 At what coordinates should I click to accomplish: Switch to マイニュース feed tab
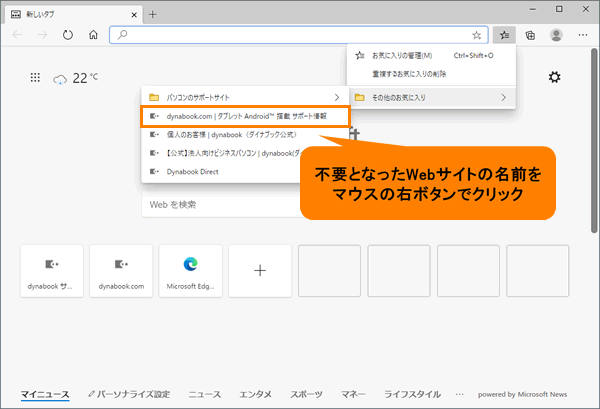(x=45, y=394)
